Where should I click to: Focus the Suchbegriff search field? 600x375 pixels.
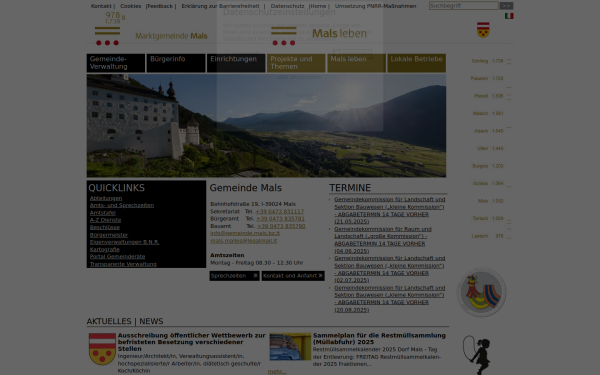463,6
